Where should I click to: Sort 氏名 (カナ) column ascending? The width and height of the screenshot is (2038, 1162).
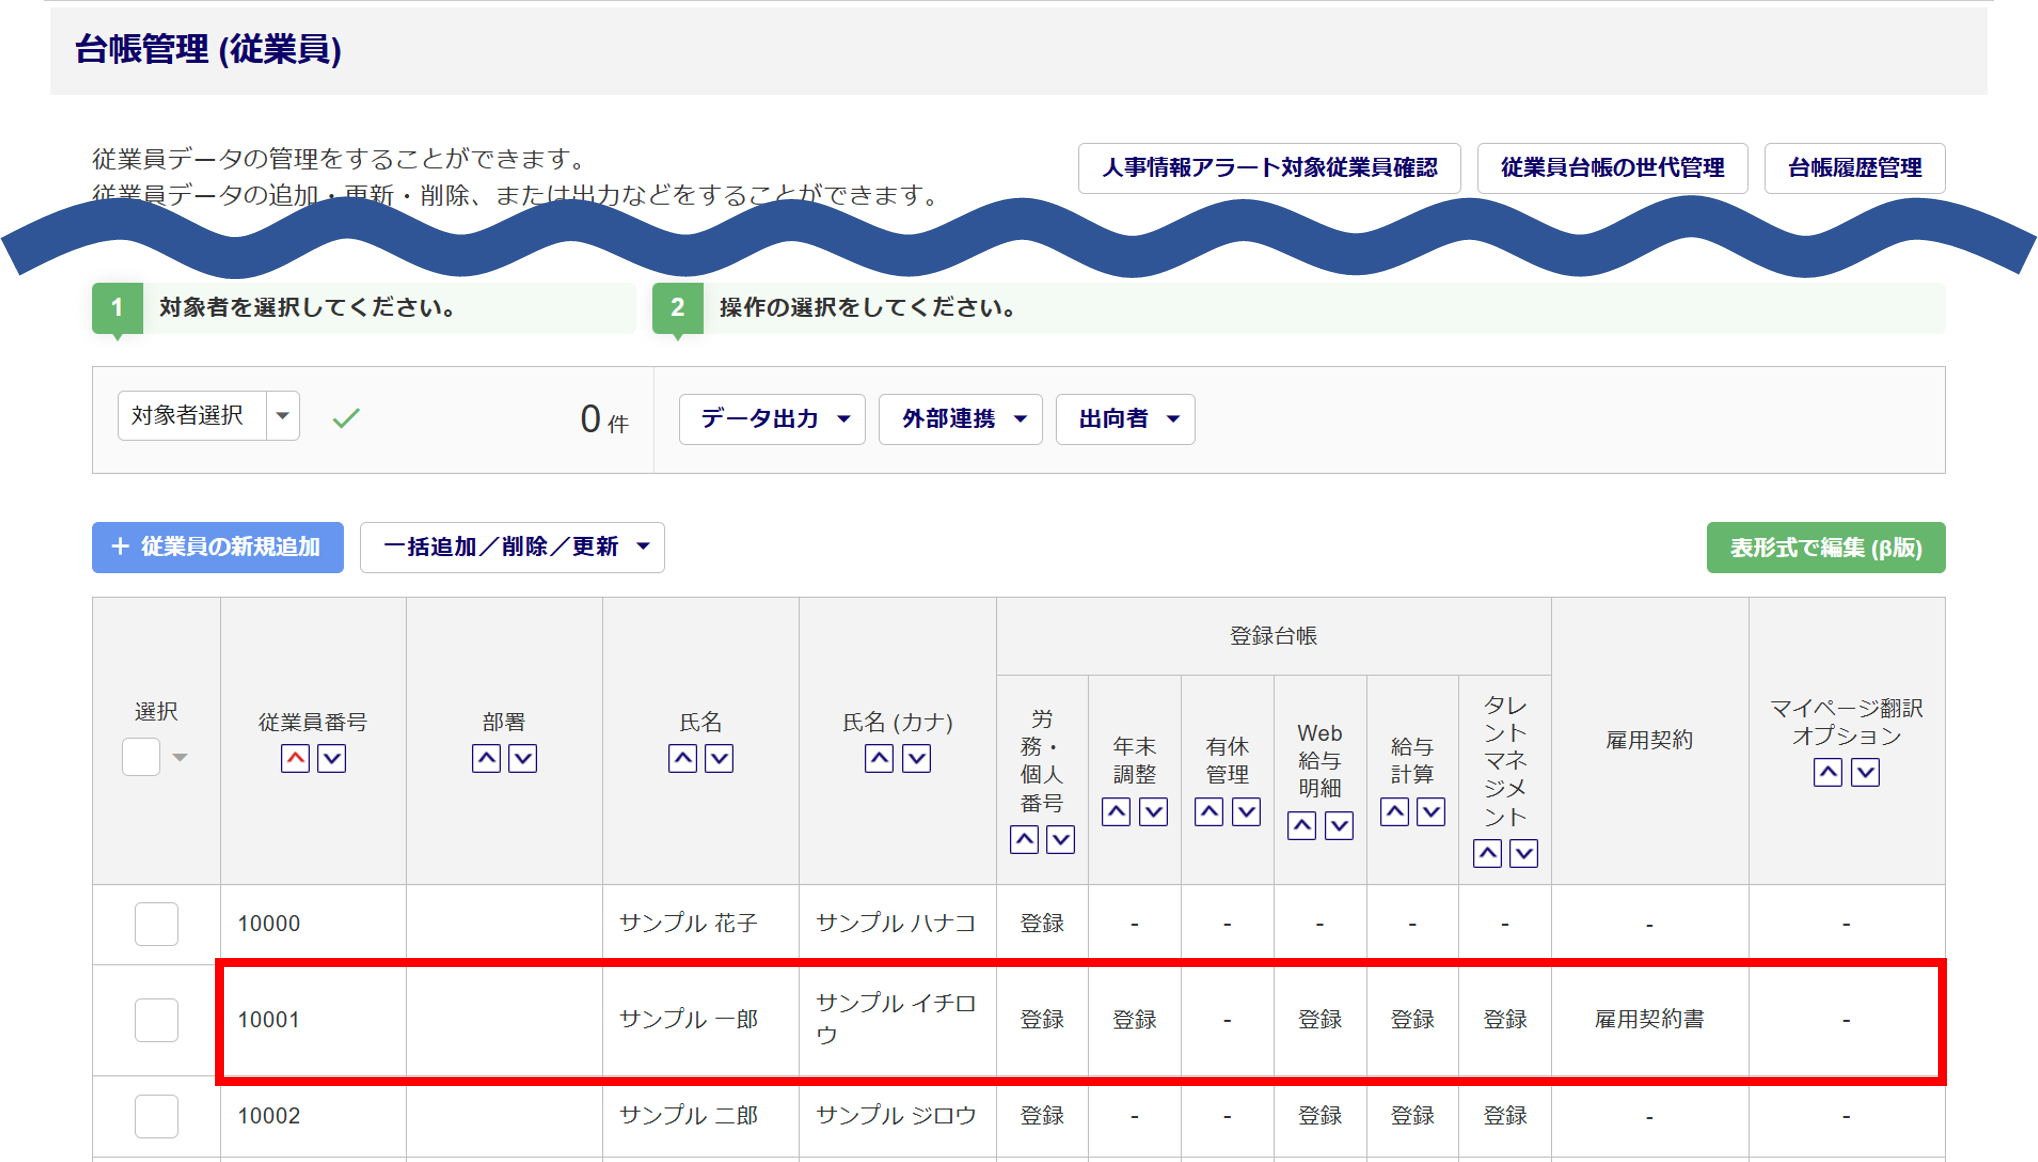click(x=879, y=759)
